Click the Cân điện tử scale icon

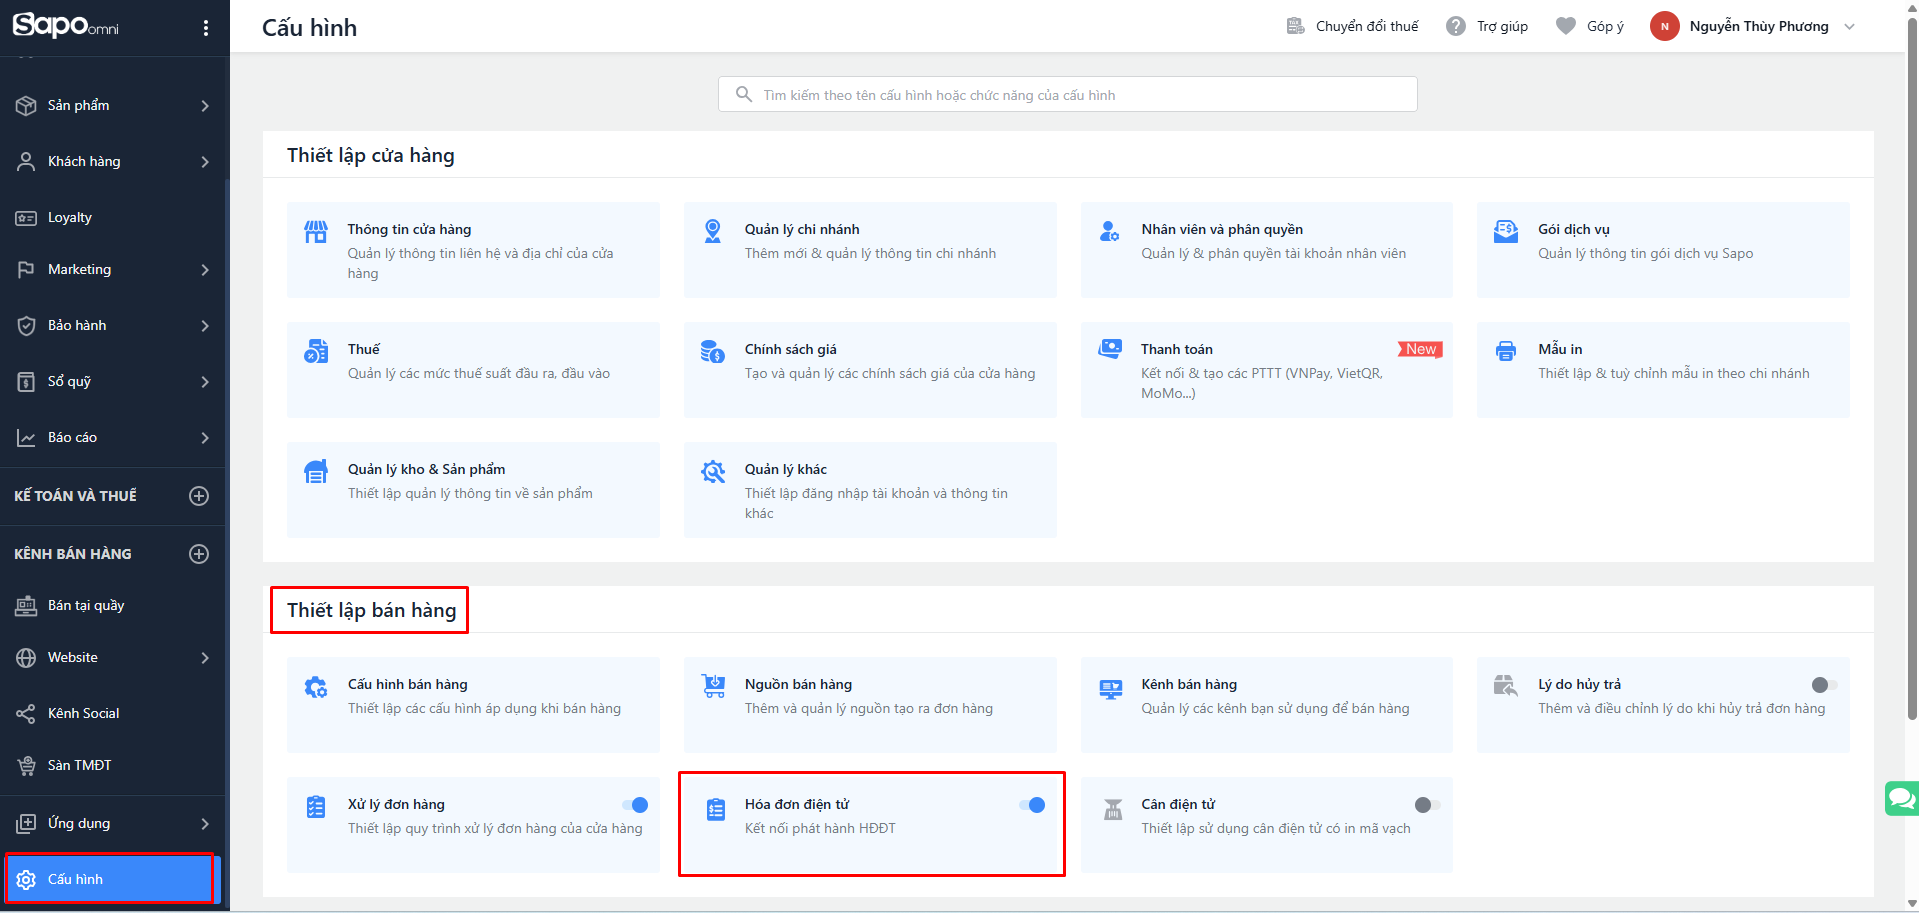click(1112, 809)
